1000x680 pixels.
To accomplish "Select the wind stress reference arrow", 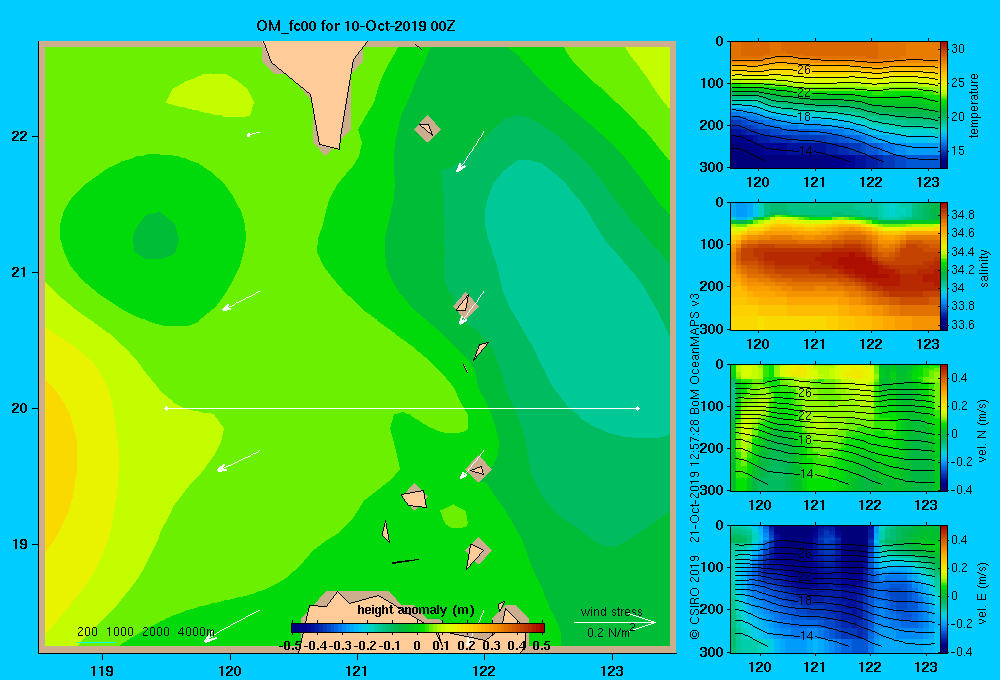I will coord(615,623).
